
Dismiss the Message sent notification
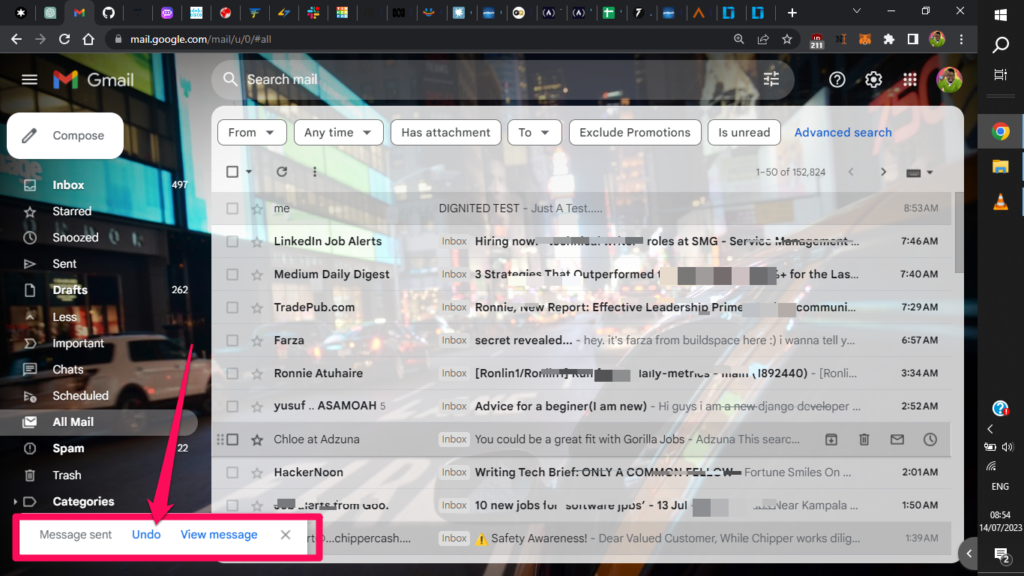(285, 535)
